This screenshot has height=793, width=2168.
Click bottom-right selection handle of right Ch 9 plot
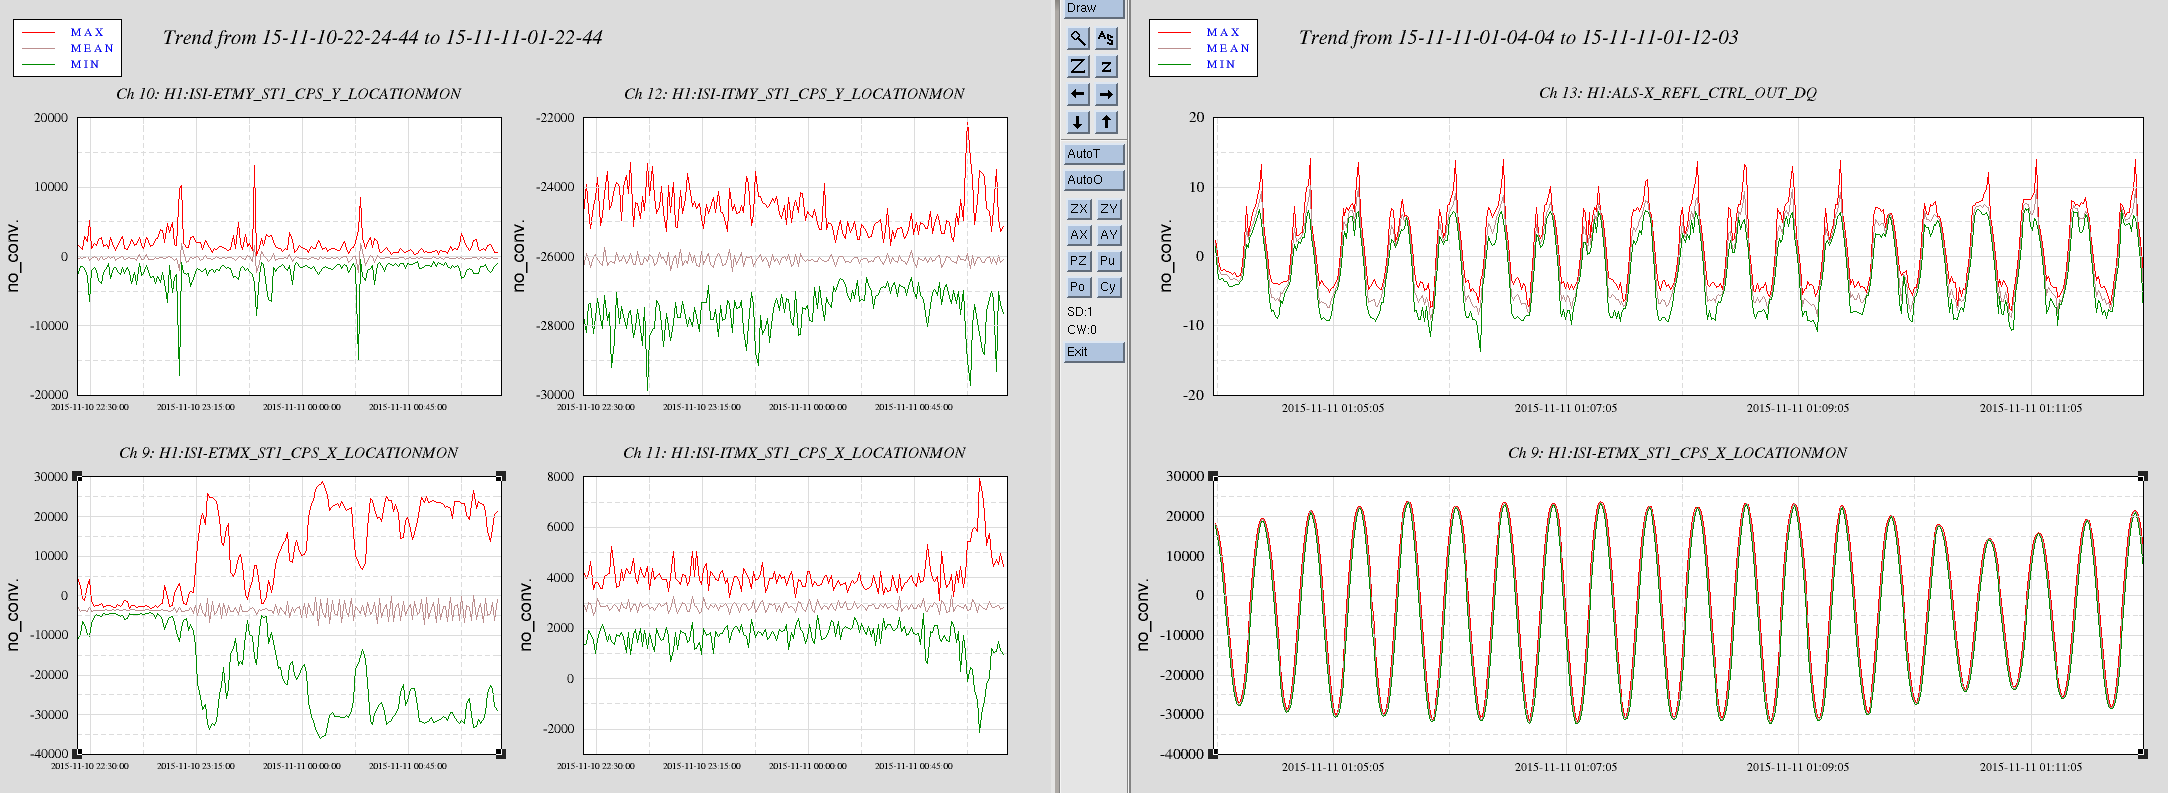click(2143, 754)
